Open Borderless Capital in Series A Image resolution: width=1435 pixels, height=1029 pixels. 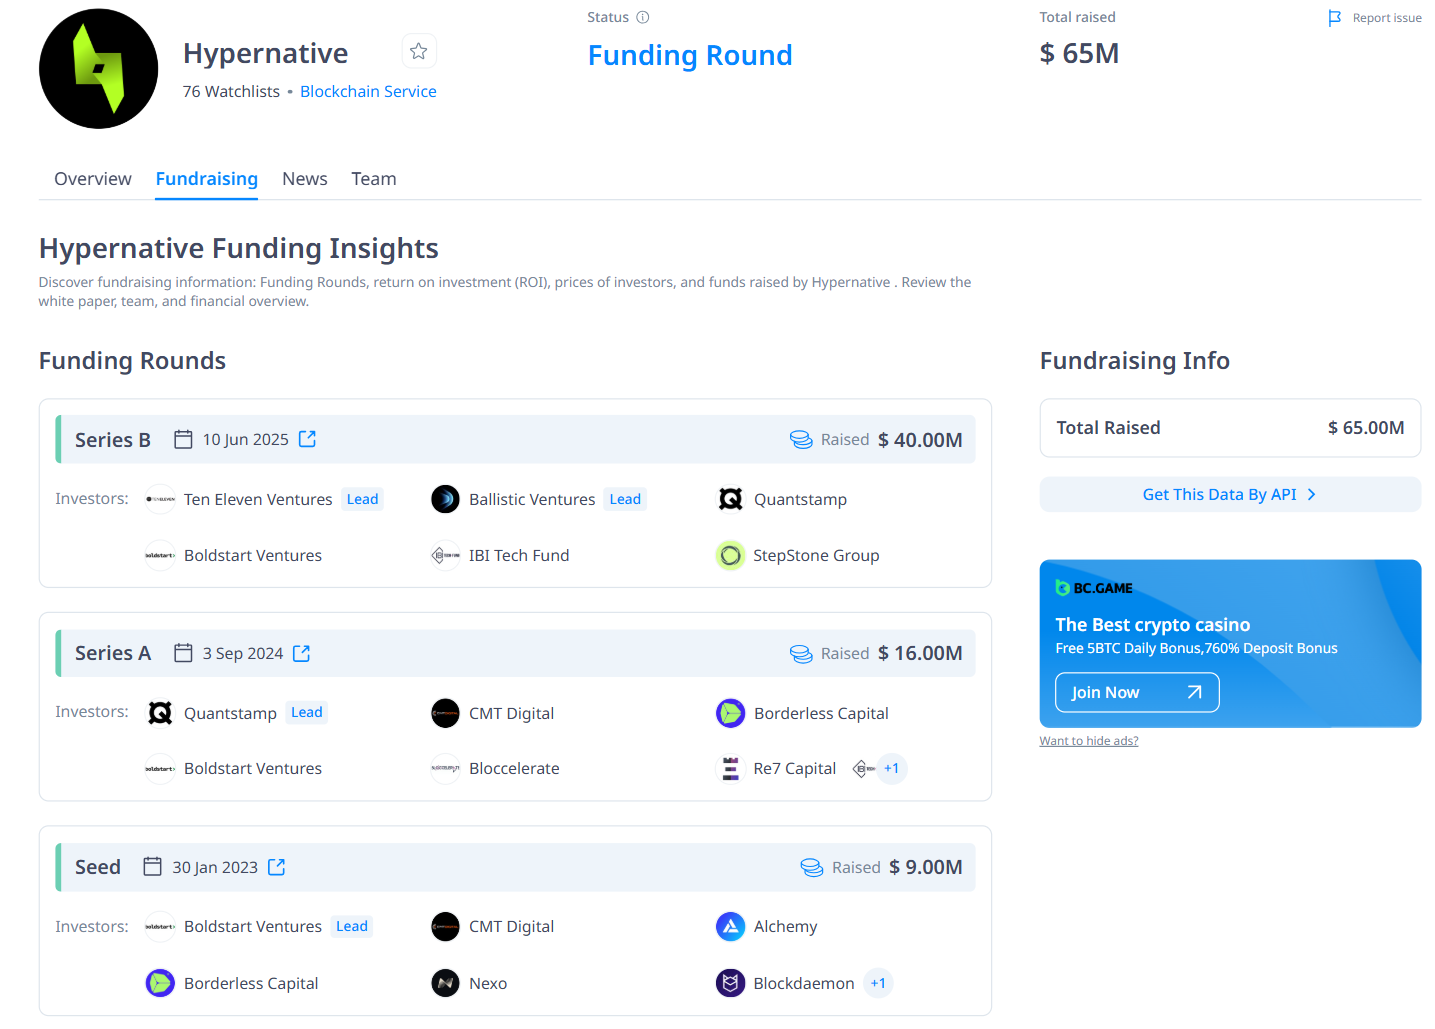click(821, 713)
